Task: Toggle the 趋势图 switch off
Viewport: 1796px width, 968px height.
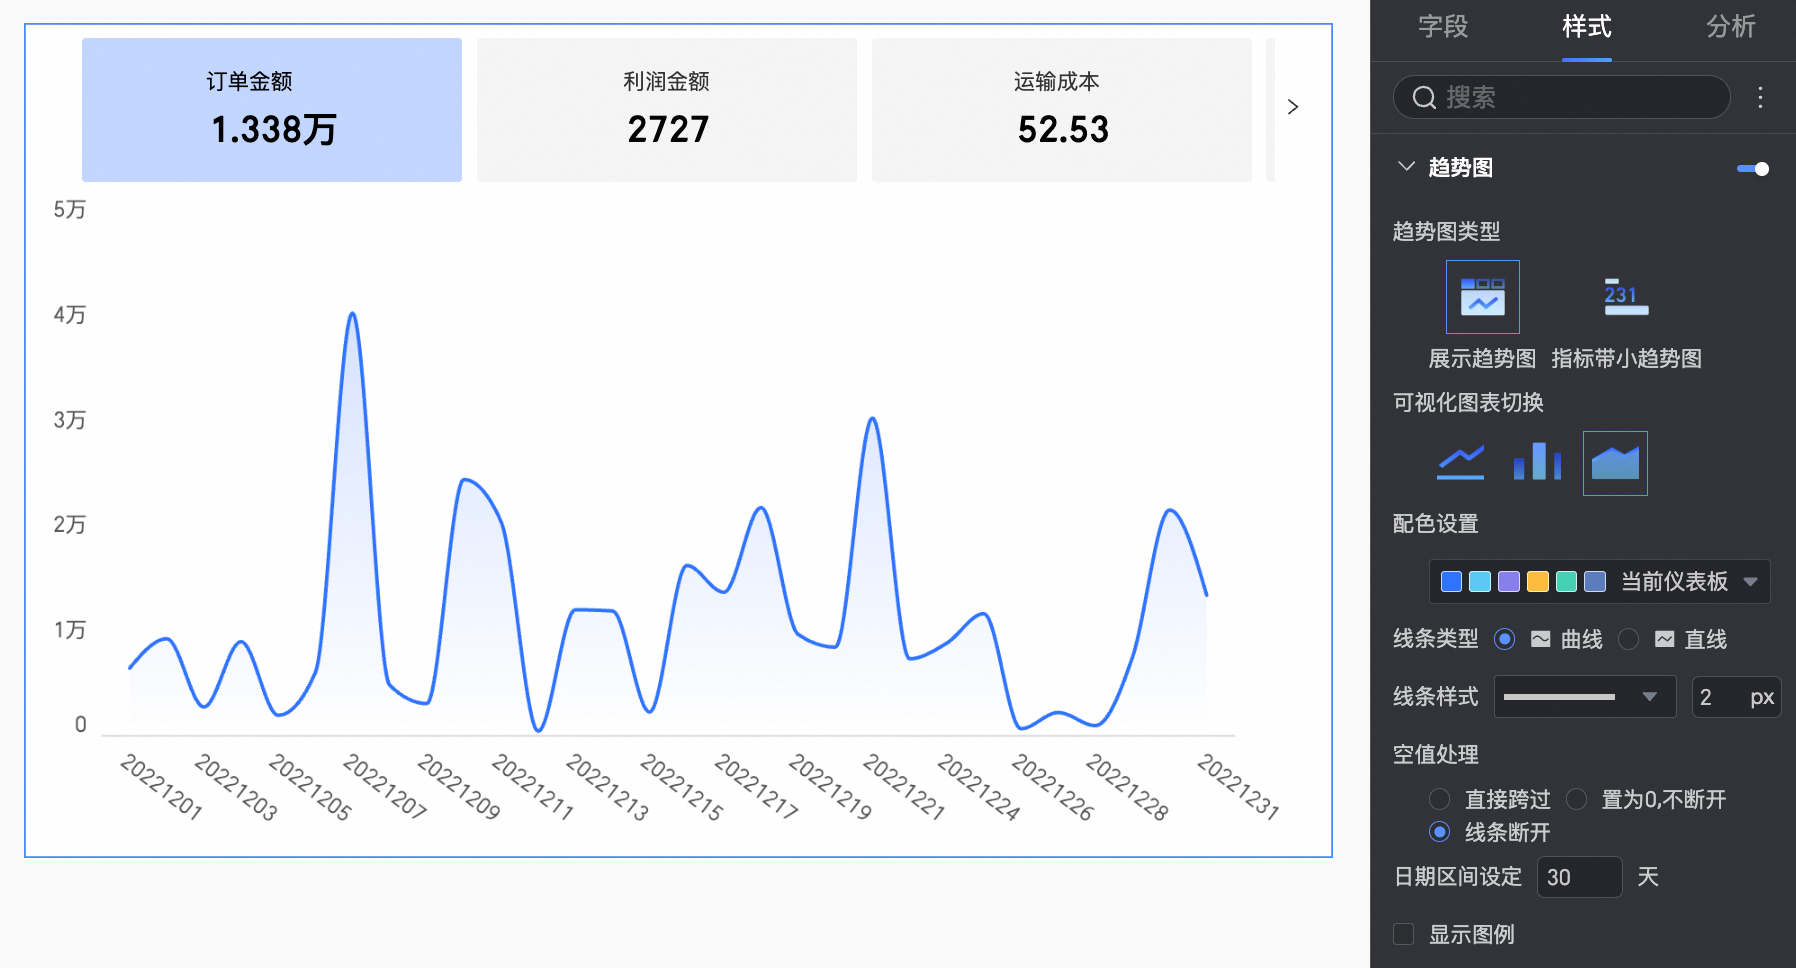Action: tap(1752, 169)
